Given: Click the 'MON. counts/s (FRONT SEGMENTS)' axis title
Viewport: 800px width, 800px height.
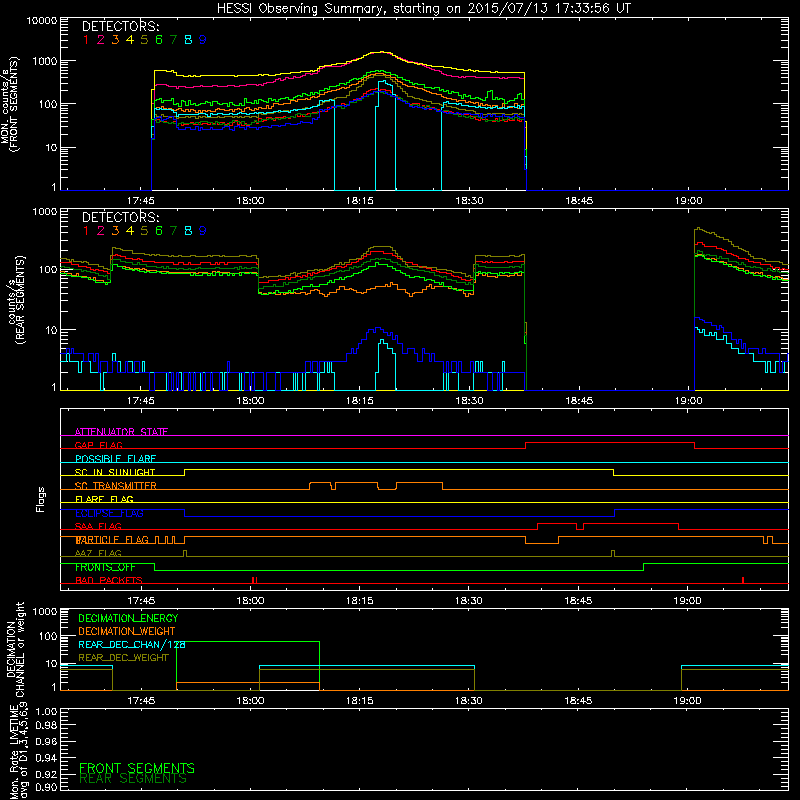Looking at the screenshot, I should [x=10, y=105].
